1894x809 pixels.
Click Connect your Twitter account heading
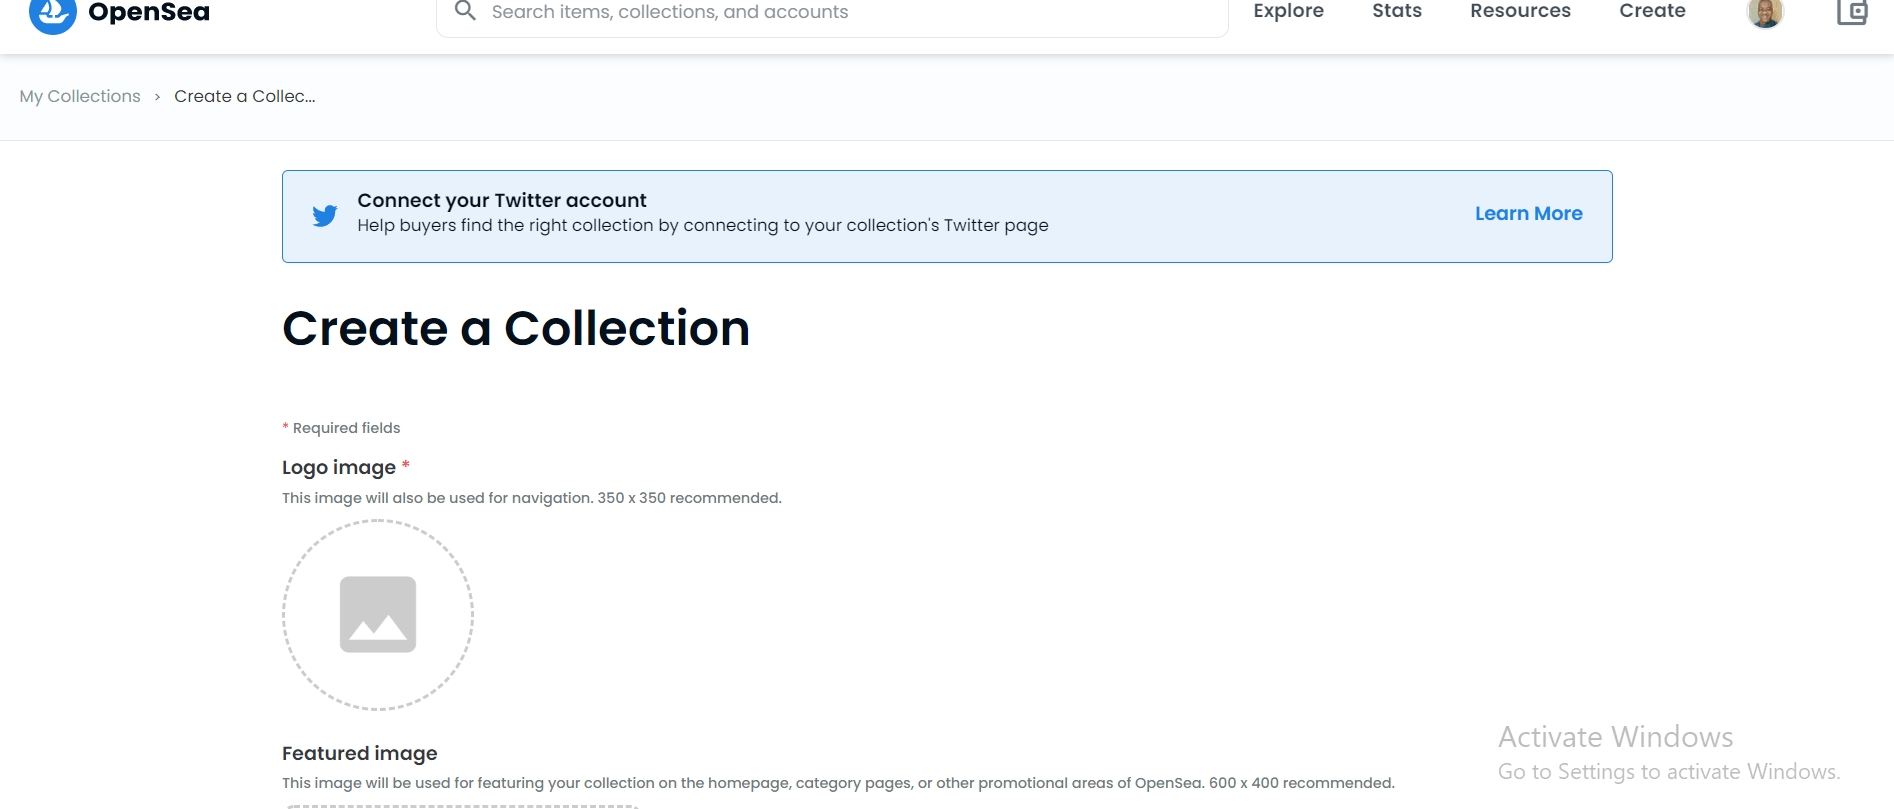(x=502, y=200)
